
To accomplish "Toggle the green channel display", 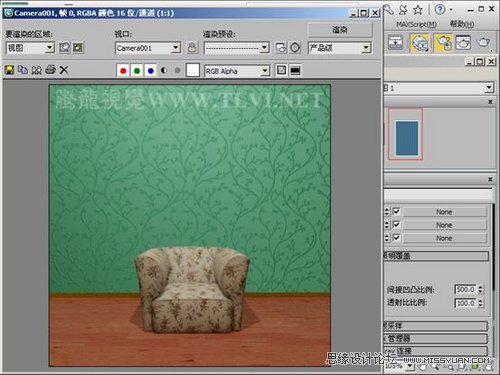I will click(x=137, y=71).
